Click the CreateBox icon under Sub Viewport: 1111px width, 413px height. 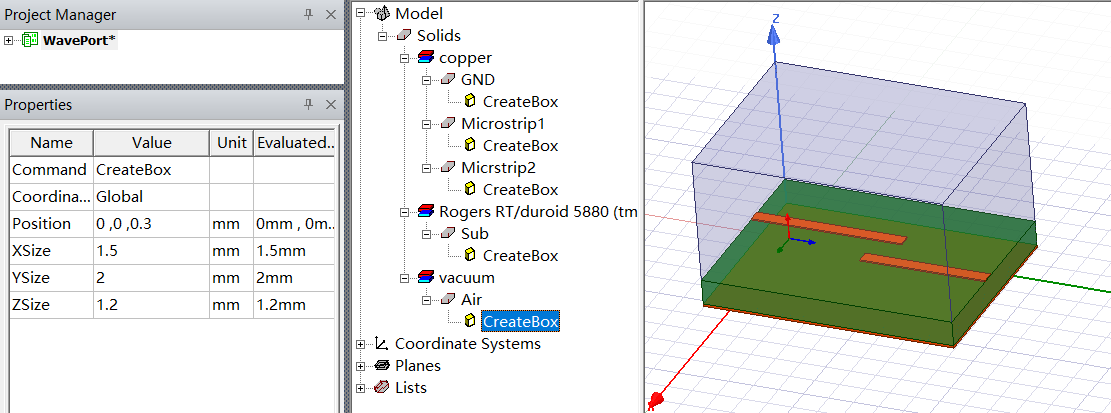pos(470,255)
